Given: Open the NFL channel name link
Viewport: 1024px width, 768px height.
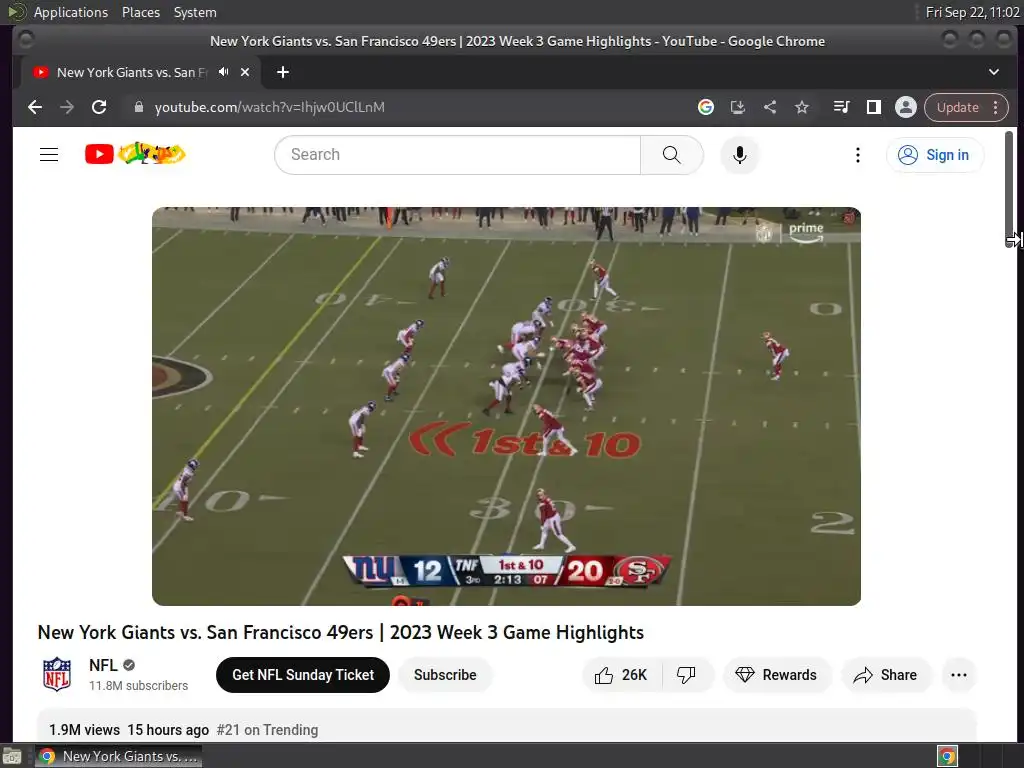Looking at the screenshot, I should pos(103,665).
